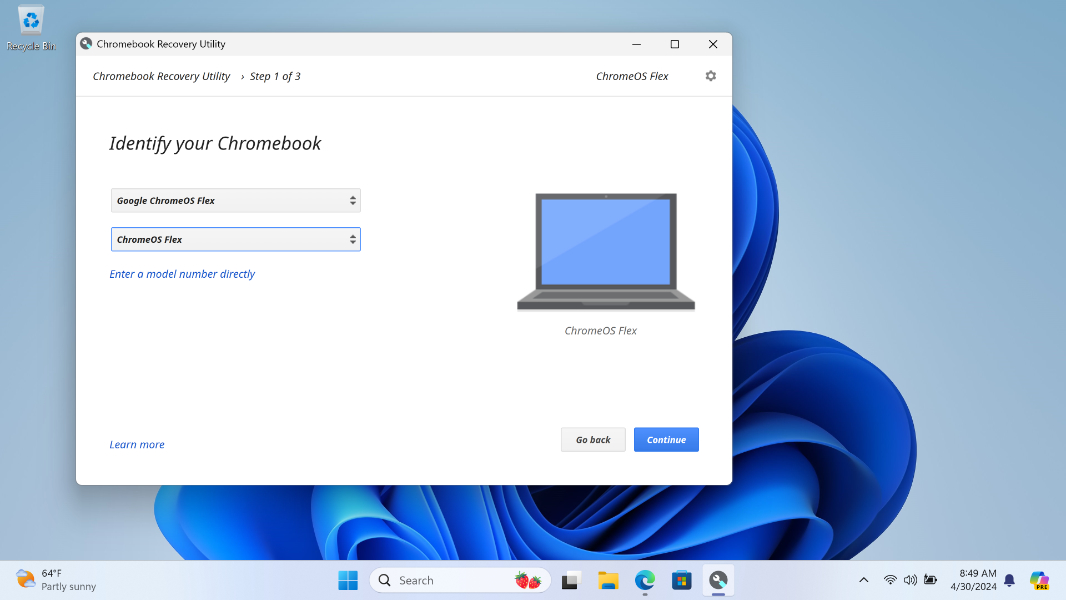The image size is (1066, 600).
Task: Click the Go back button
Action: pyautogui.click(x=593, y=440)
